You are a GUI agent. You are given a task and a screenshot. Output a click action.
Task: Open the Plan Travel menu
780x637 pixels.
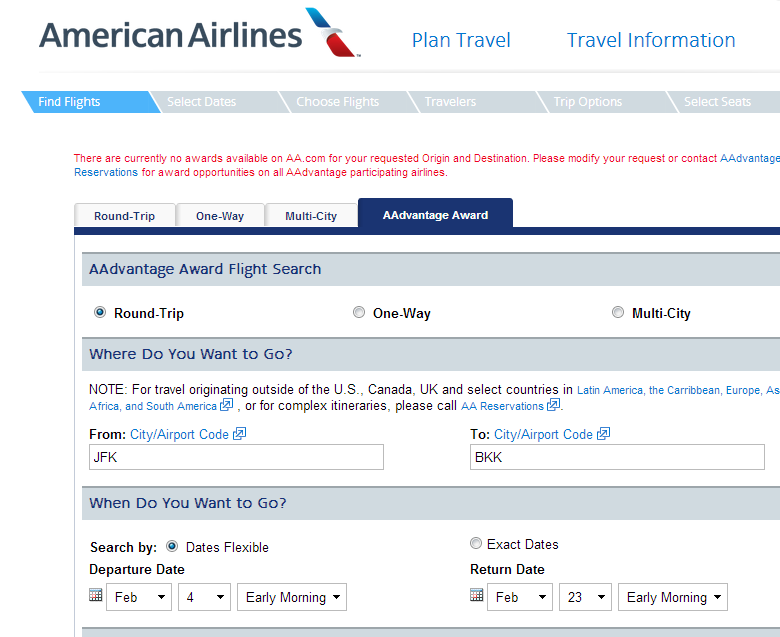click(461, 40)
